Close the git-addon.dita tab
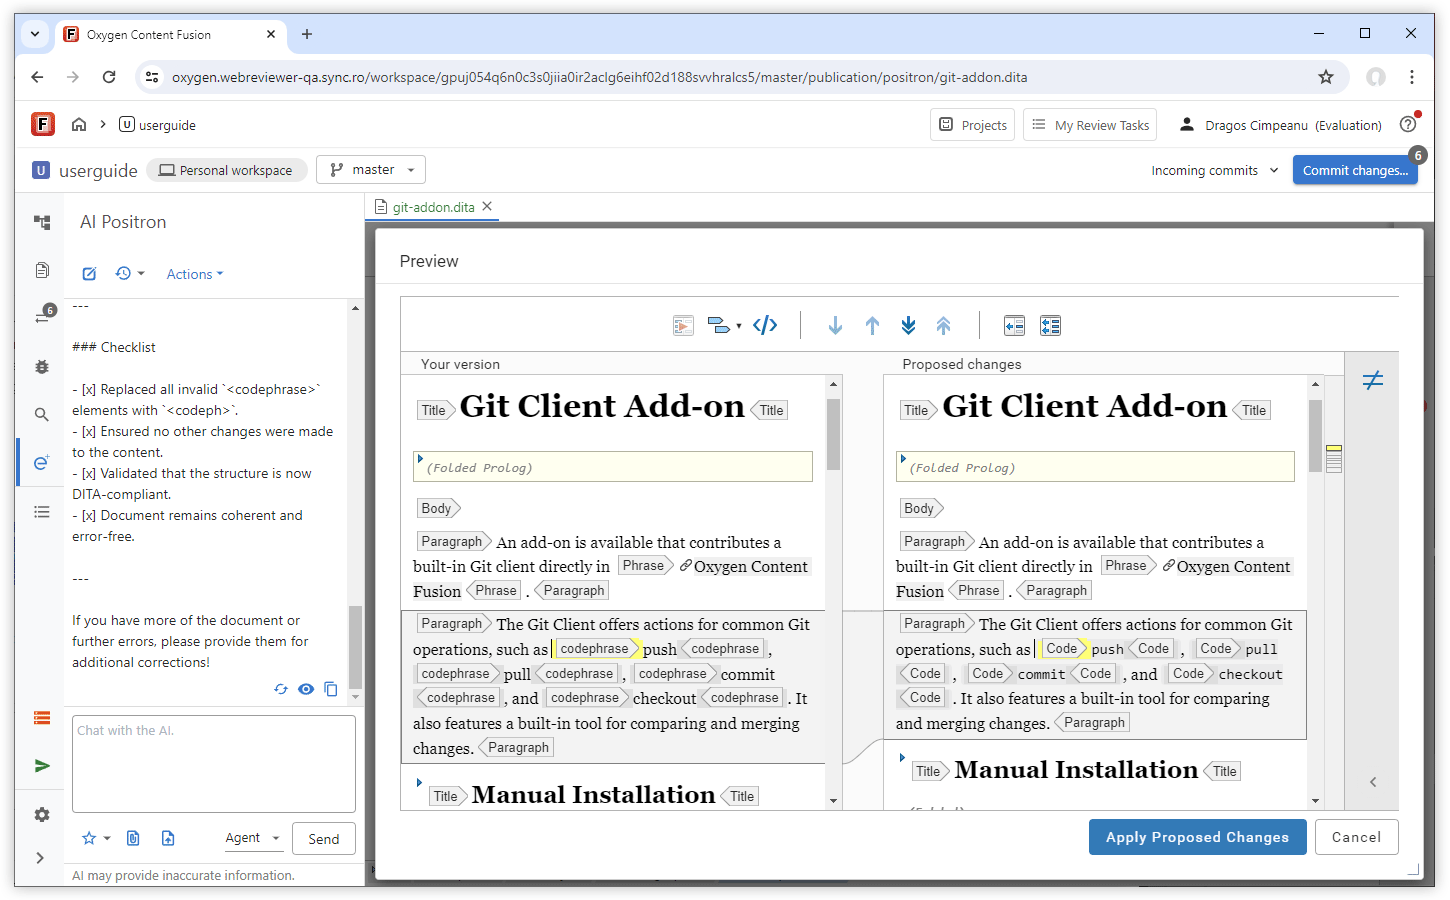The width and height of the screenshot is (1450, 900). pos(487,206)
